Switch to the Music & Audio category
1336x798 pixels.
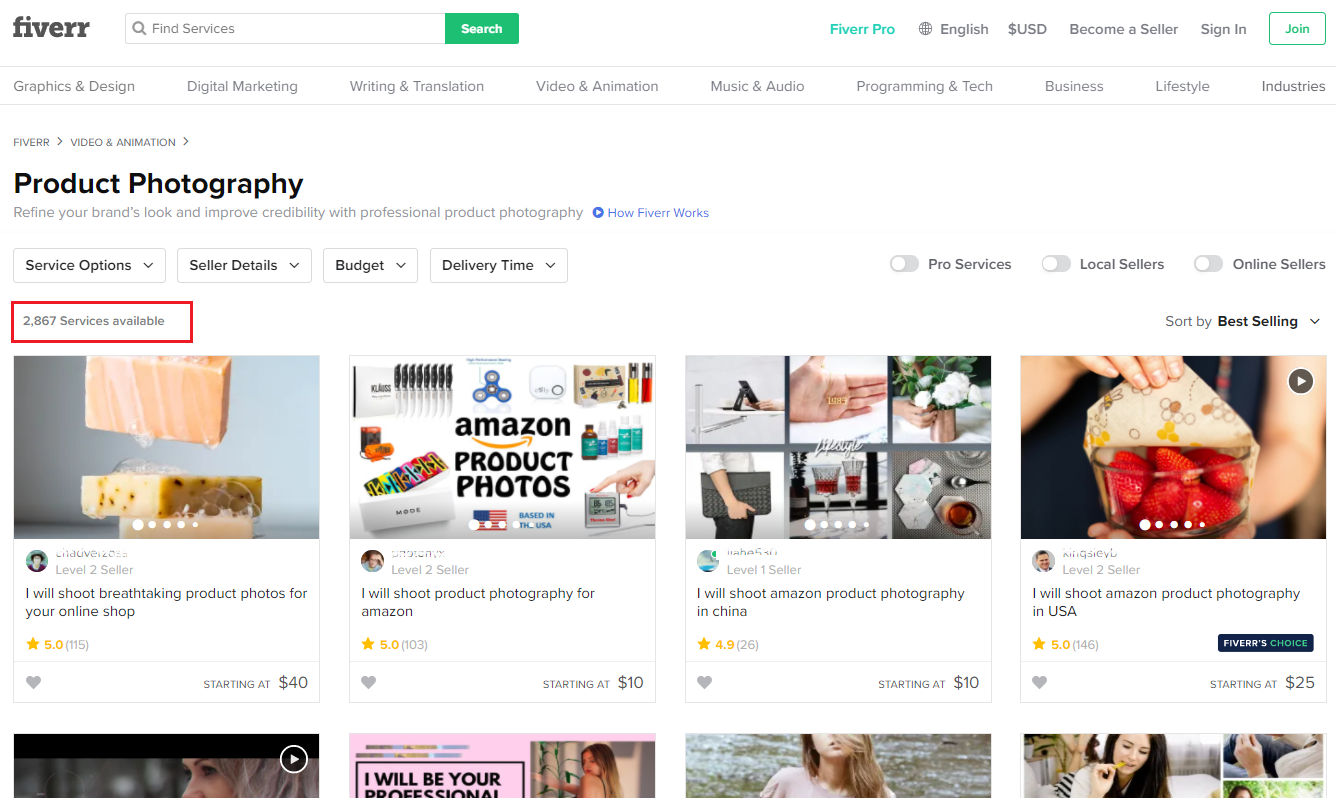(x=757, y=86)
